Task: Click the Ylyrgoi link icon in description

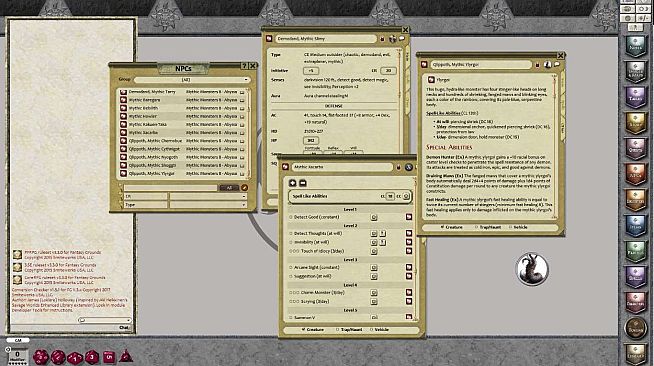Action: pos(431,79)
